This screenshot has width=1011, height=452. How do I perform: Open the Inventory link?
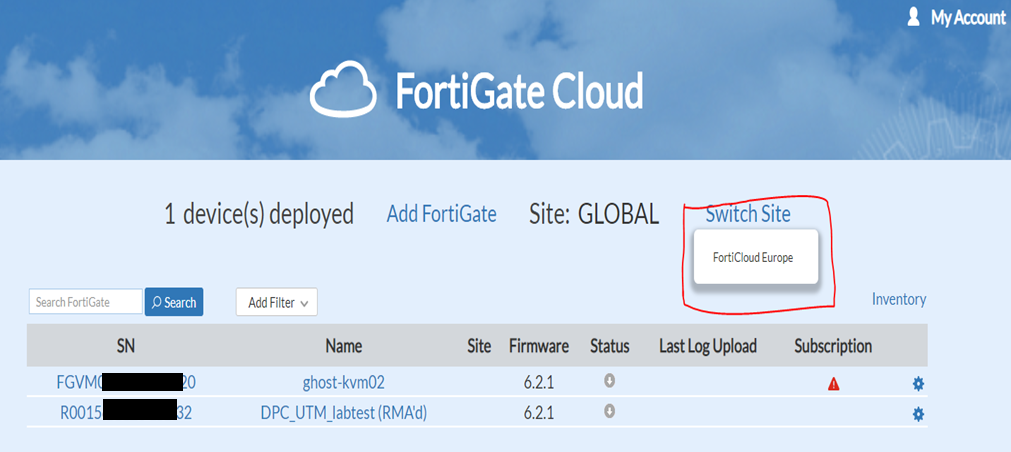pyautogui.click(x=898, y=299)
